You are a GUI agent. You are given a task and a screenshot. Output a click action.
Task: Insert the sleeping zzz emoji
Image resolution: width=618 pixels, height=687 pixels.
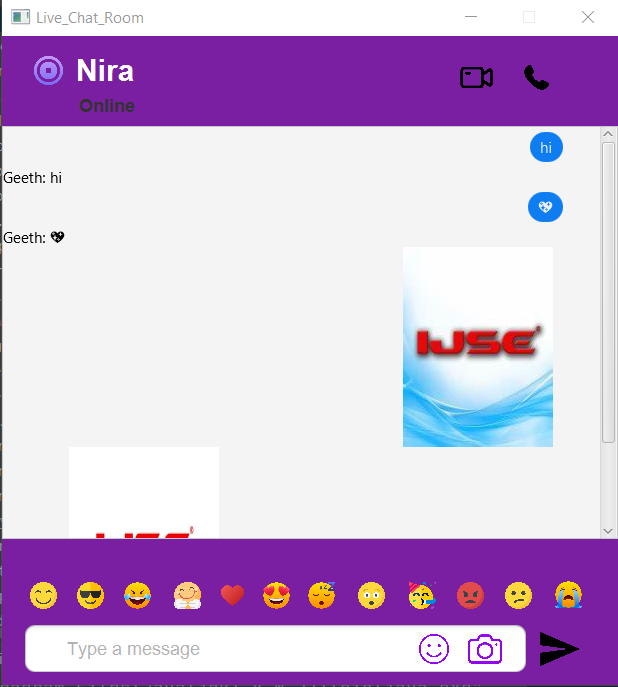322,595
